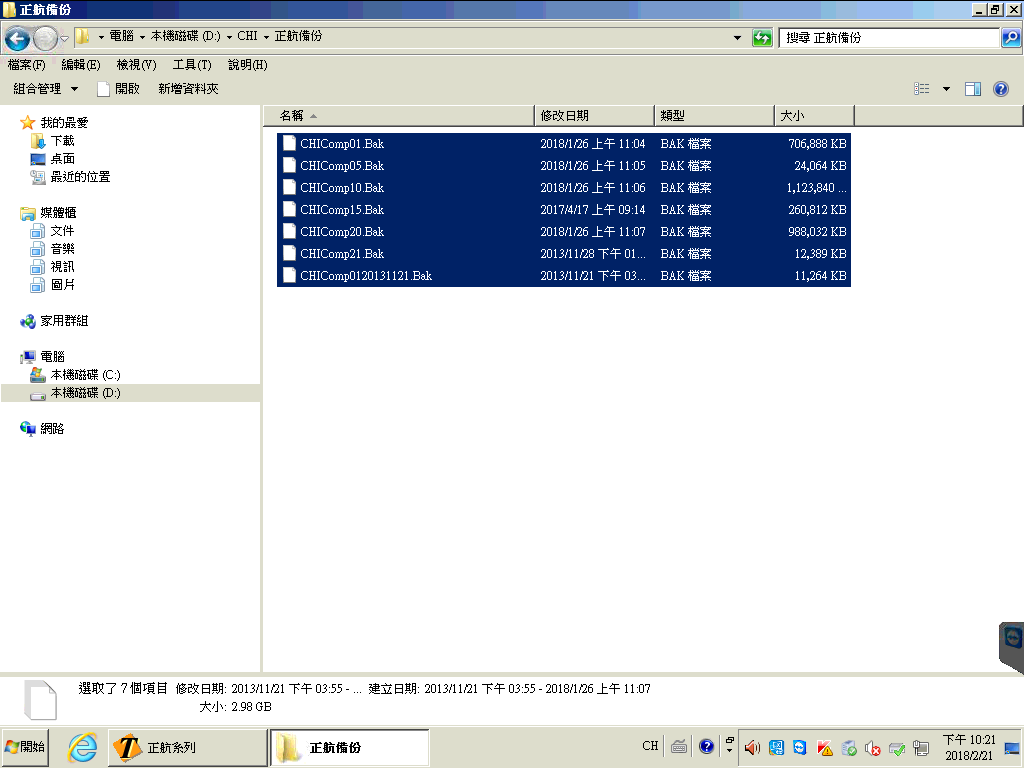Open 音樂 library
This screenshot has height=768, width=1024.
[x=63, y=249]
